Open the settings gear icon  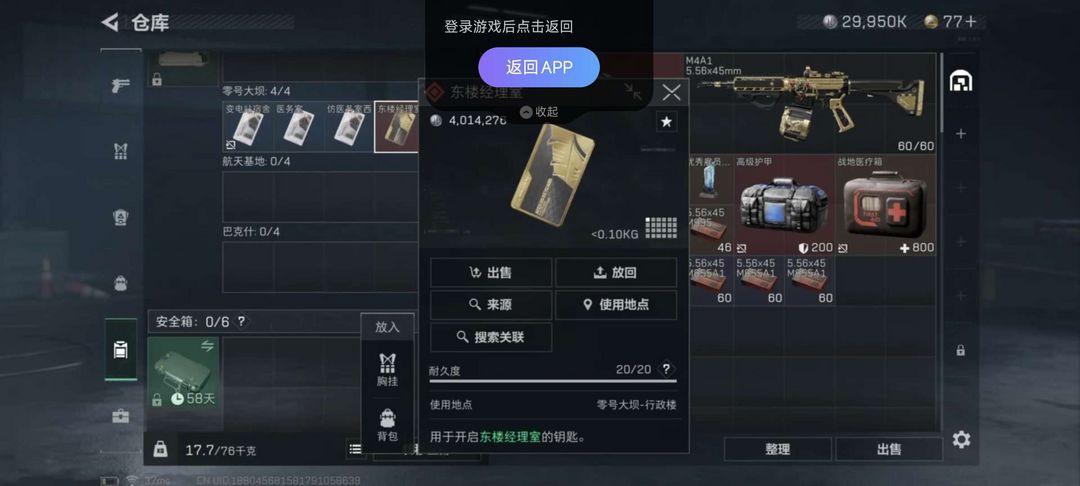tap(962, 439)
